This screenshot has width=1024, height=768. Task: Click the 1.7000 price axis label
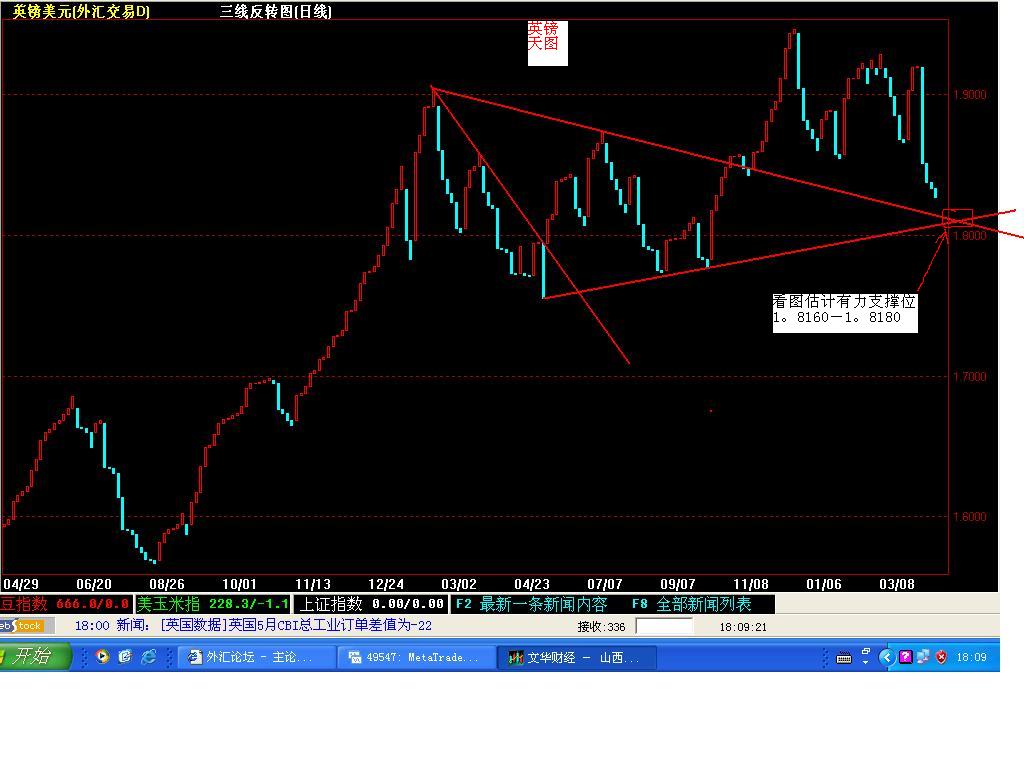(x=970, y=377)
